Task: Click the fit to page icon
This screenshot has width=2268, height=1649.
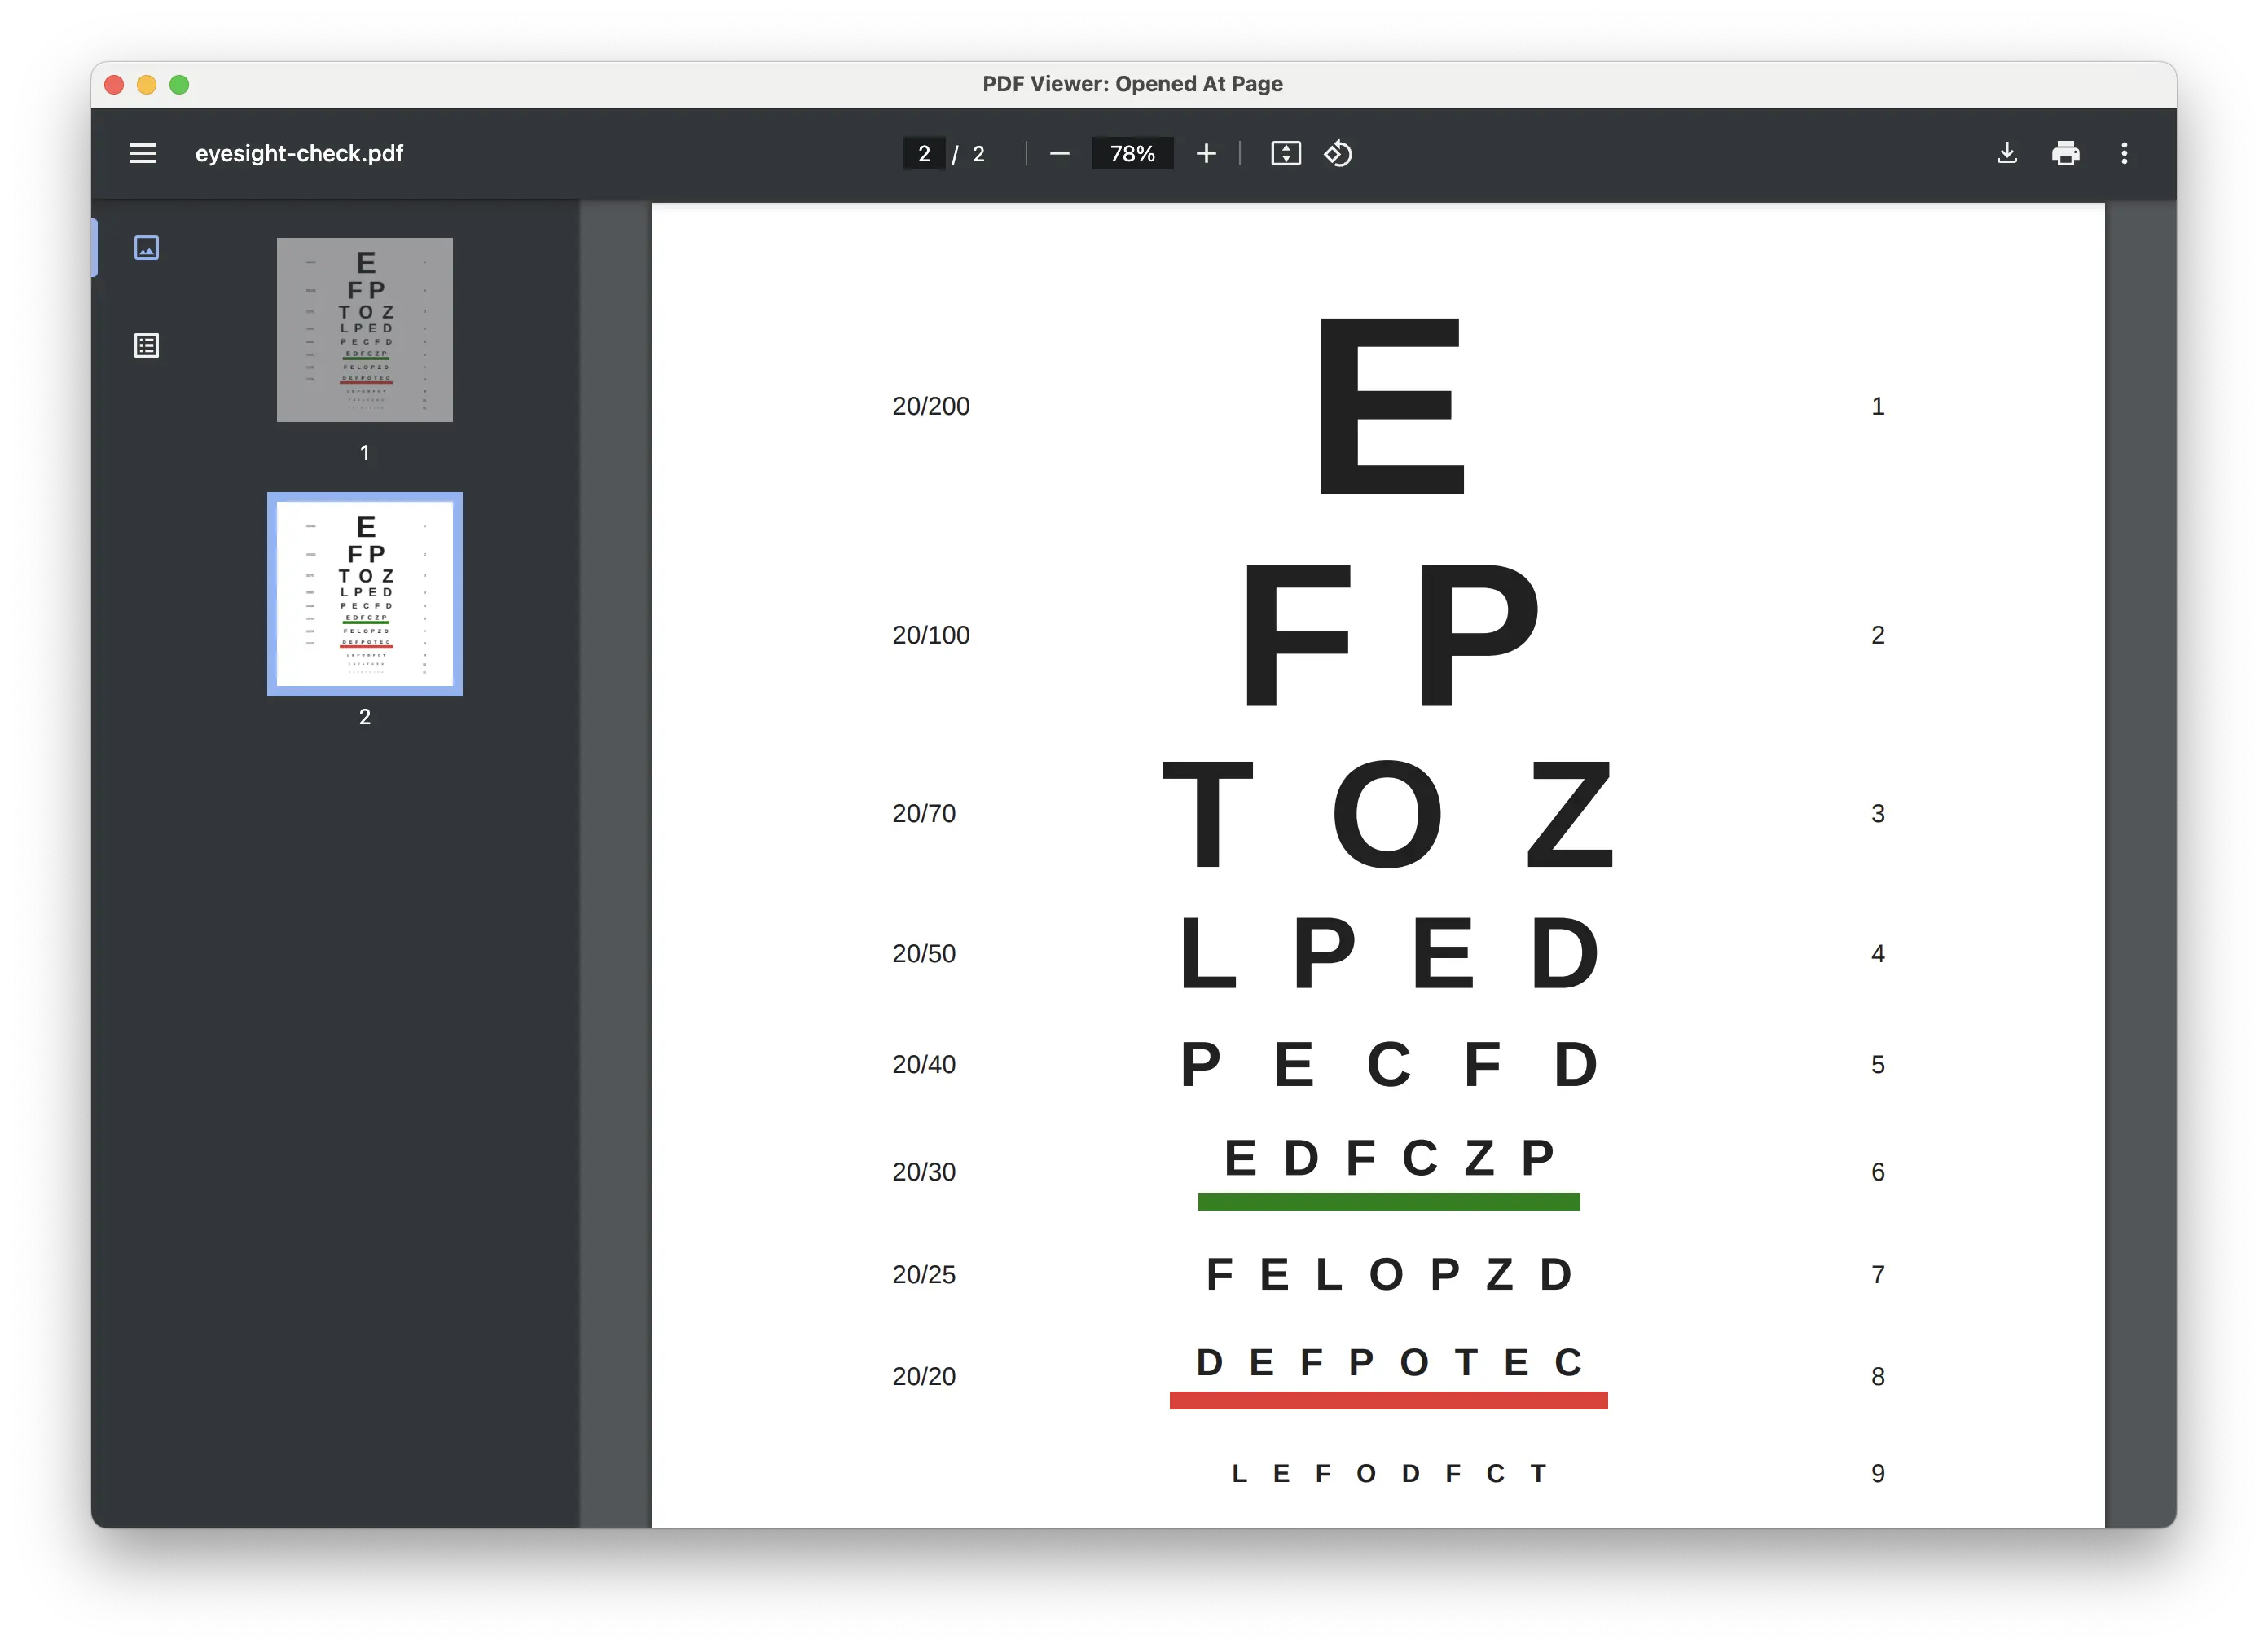Action: (x=1285, y=153)
